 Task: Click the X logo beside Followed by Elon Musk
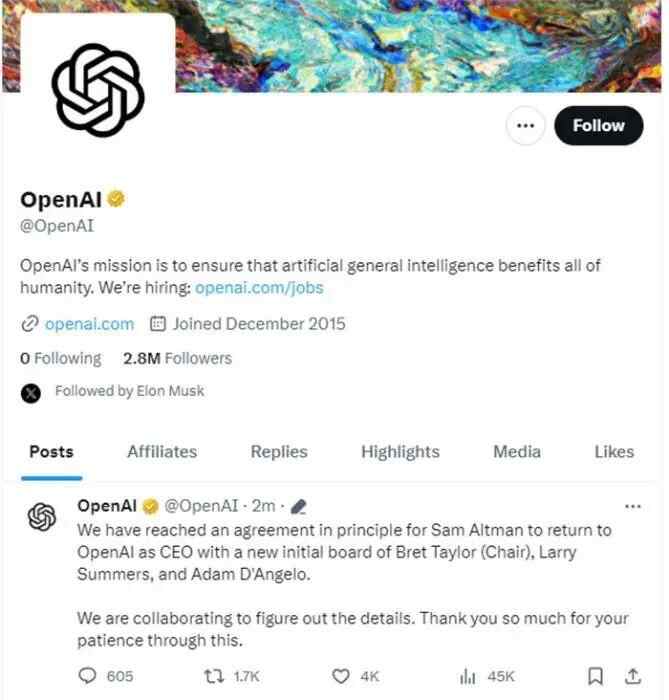[31, 392]
